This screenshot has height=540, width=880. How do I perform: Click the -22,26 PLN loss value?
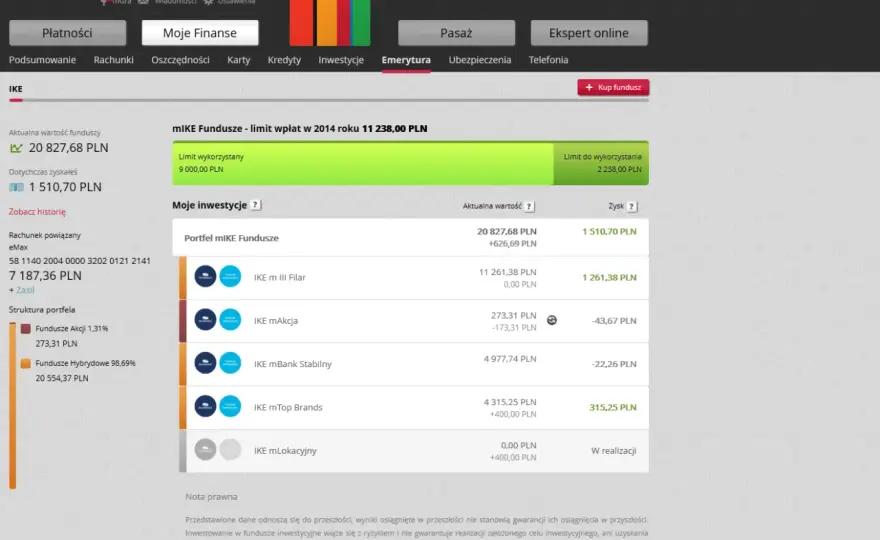(x=614, y=364)
